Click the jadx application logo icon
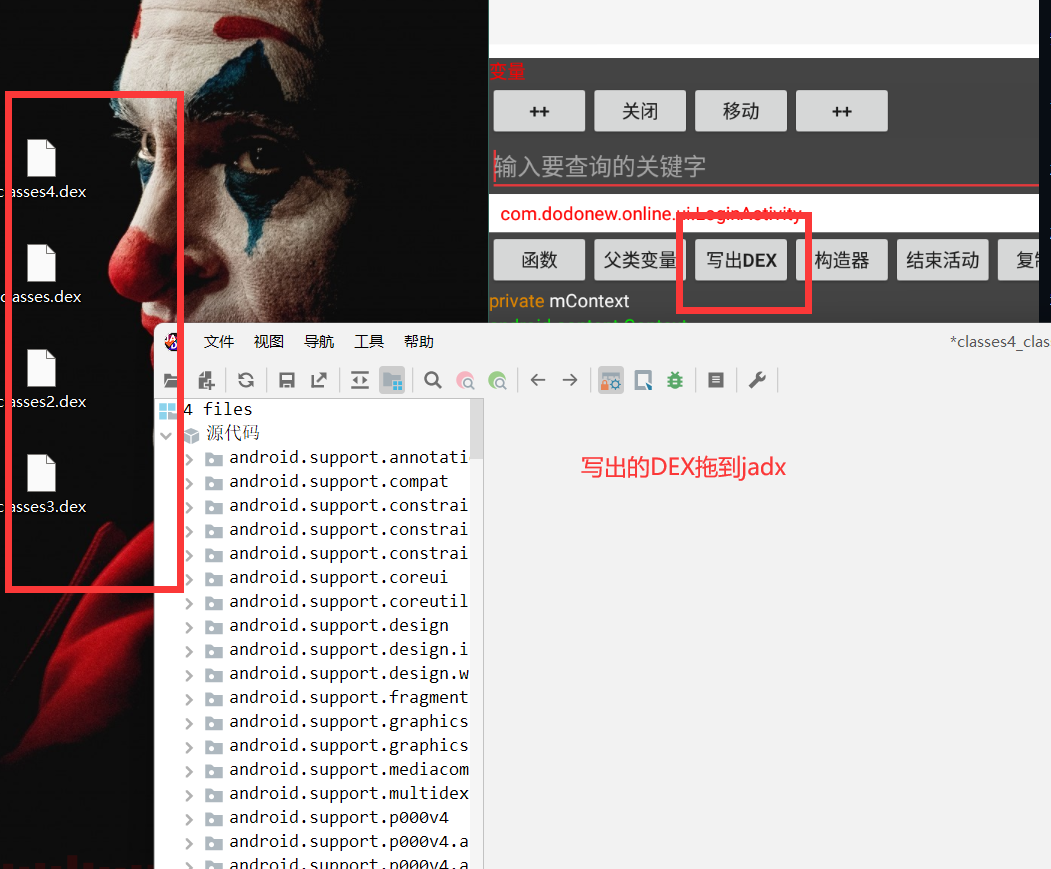Viewport: 1051px width, 869px height. click(172, 342)
